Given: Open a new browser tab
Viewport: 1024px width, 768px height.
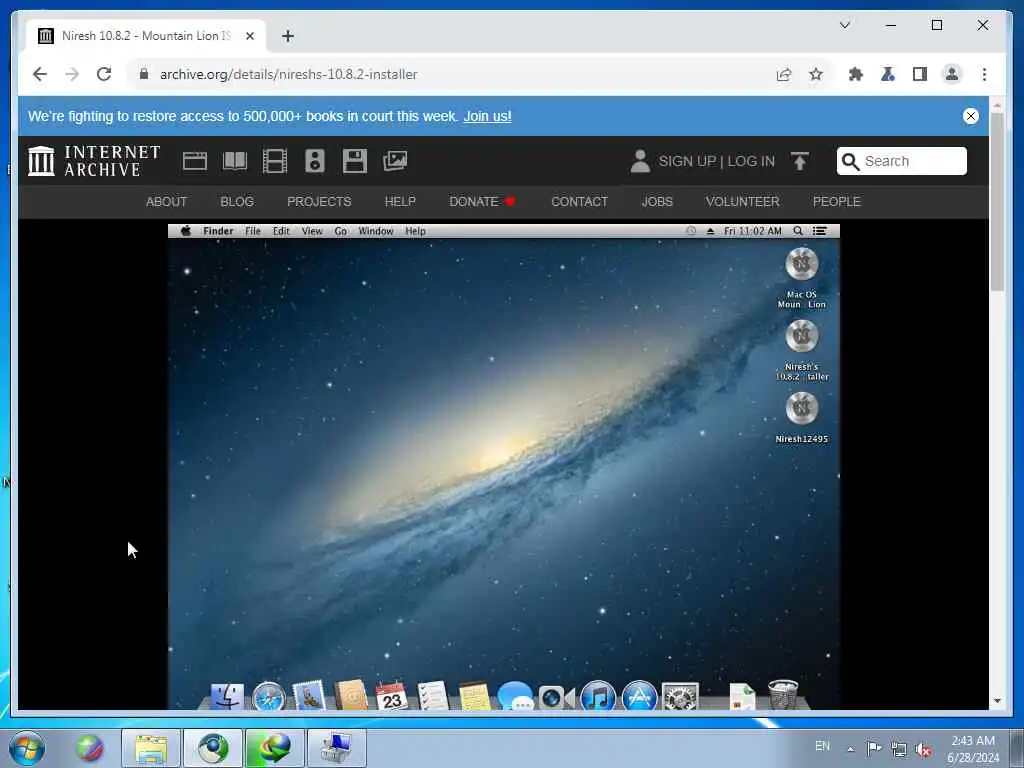Looking at the screenshot, I should [x=288, y=36].
